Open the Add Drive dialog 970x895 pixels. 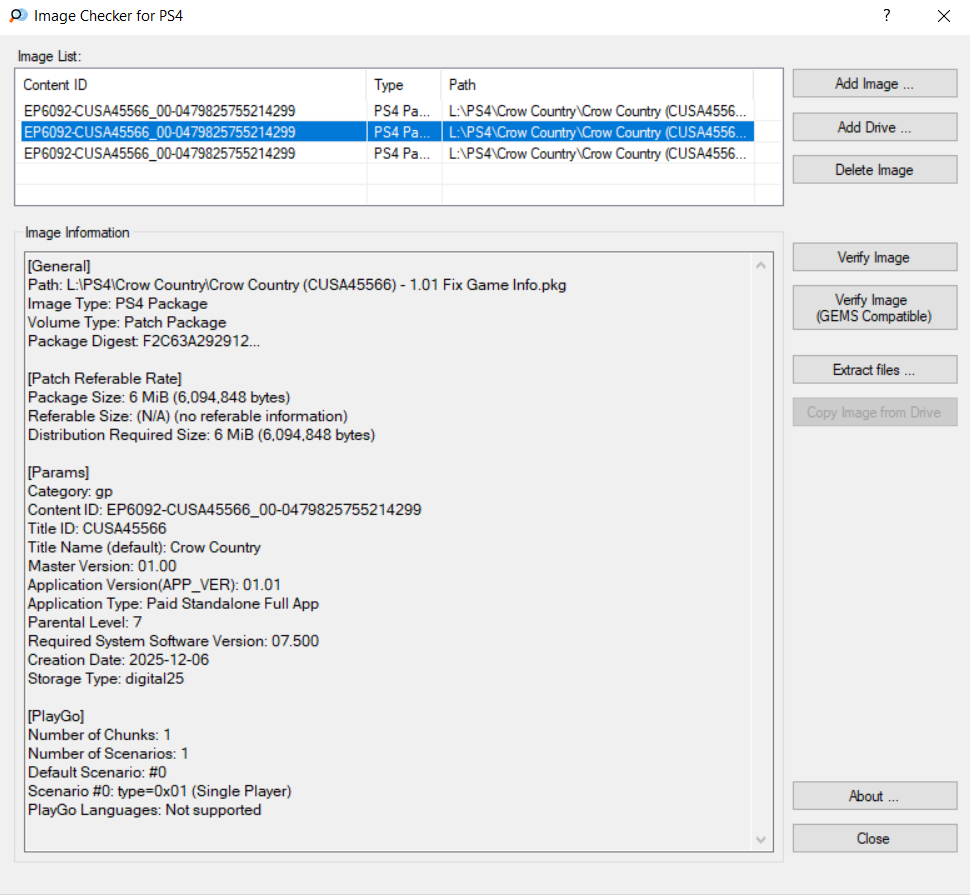click(x=874, y=127)
